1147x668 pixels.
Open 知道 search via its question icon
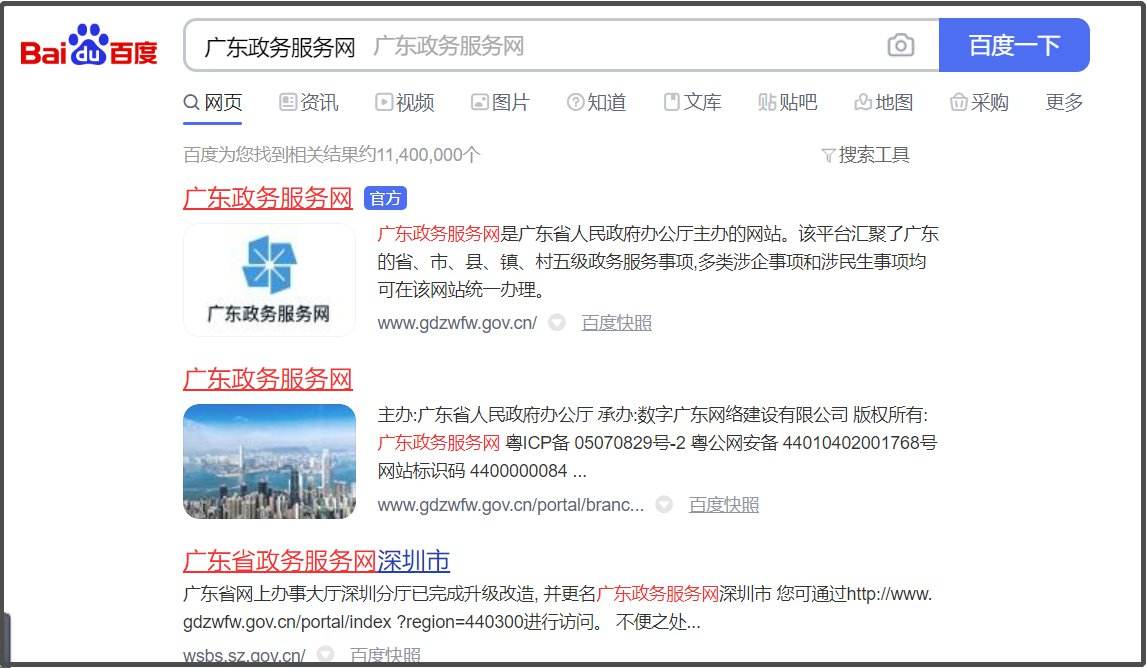(x=577, y=101)
